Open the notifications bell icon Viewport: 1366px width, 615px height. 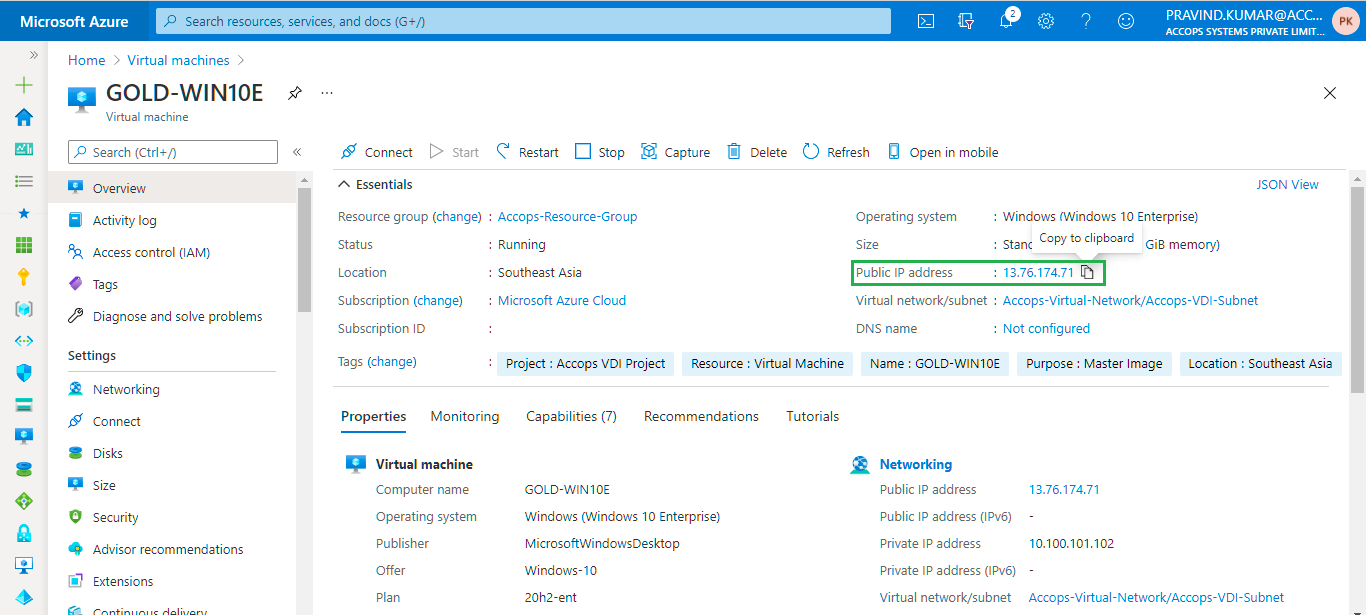pyautogui.click(x=1006, y=20)
